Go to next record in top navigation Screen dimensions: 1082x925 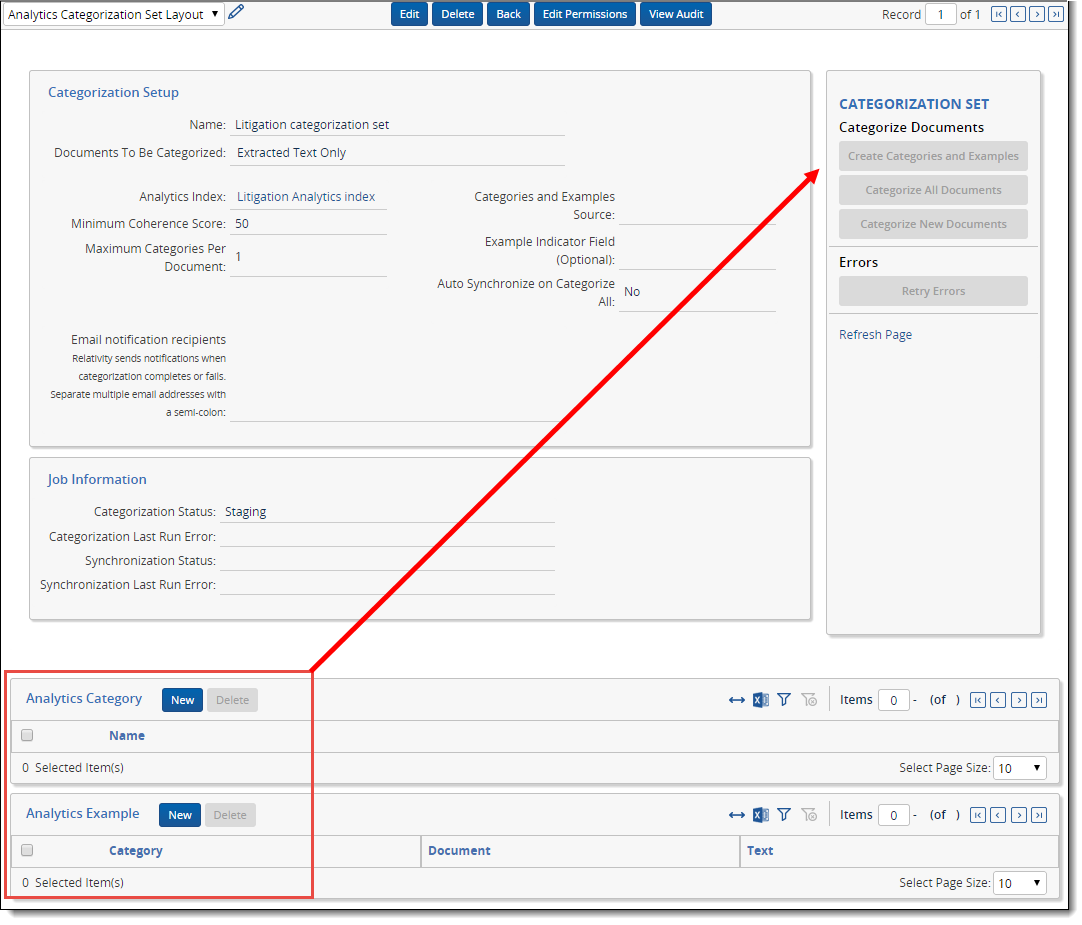(1037, 14)
